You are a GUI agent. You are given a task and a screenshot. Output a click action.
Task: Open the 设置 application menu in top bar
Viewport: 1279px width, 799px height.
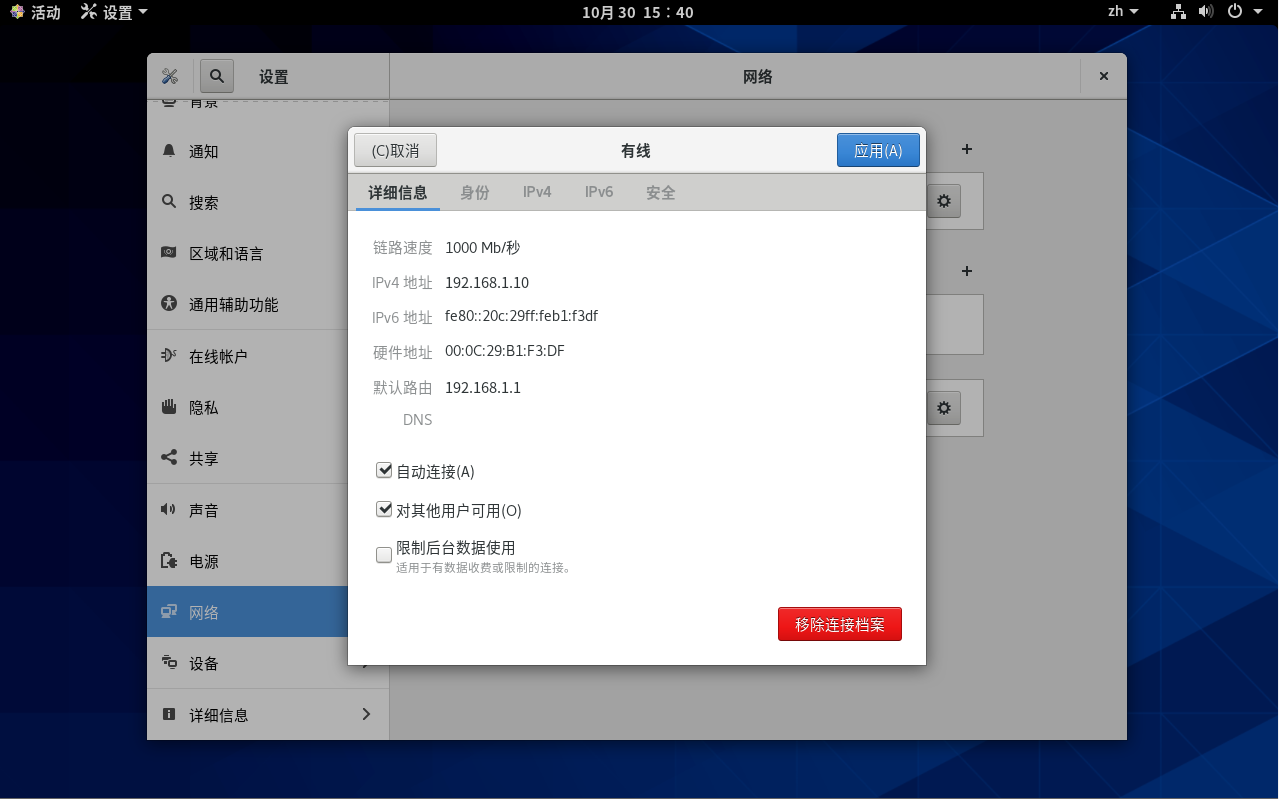click(x=114, y=12)
